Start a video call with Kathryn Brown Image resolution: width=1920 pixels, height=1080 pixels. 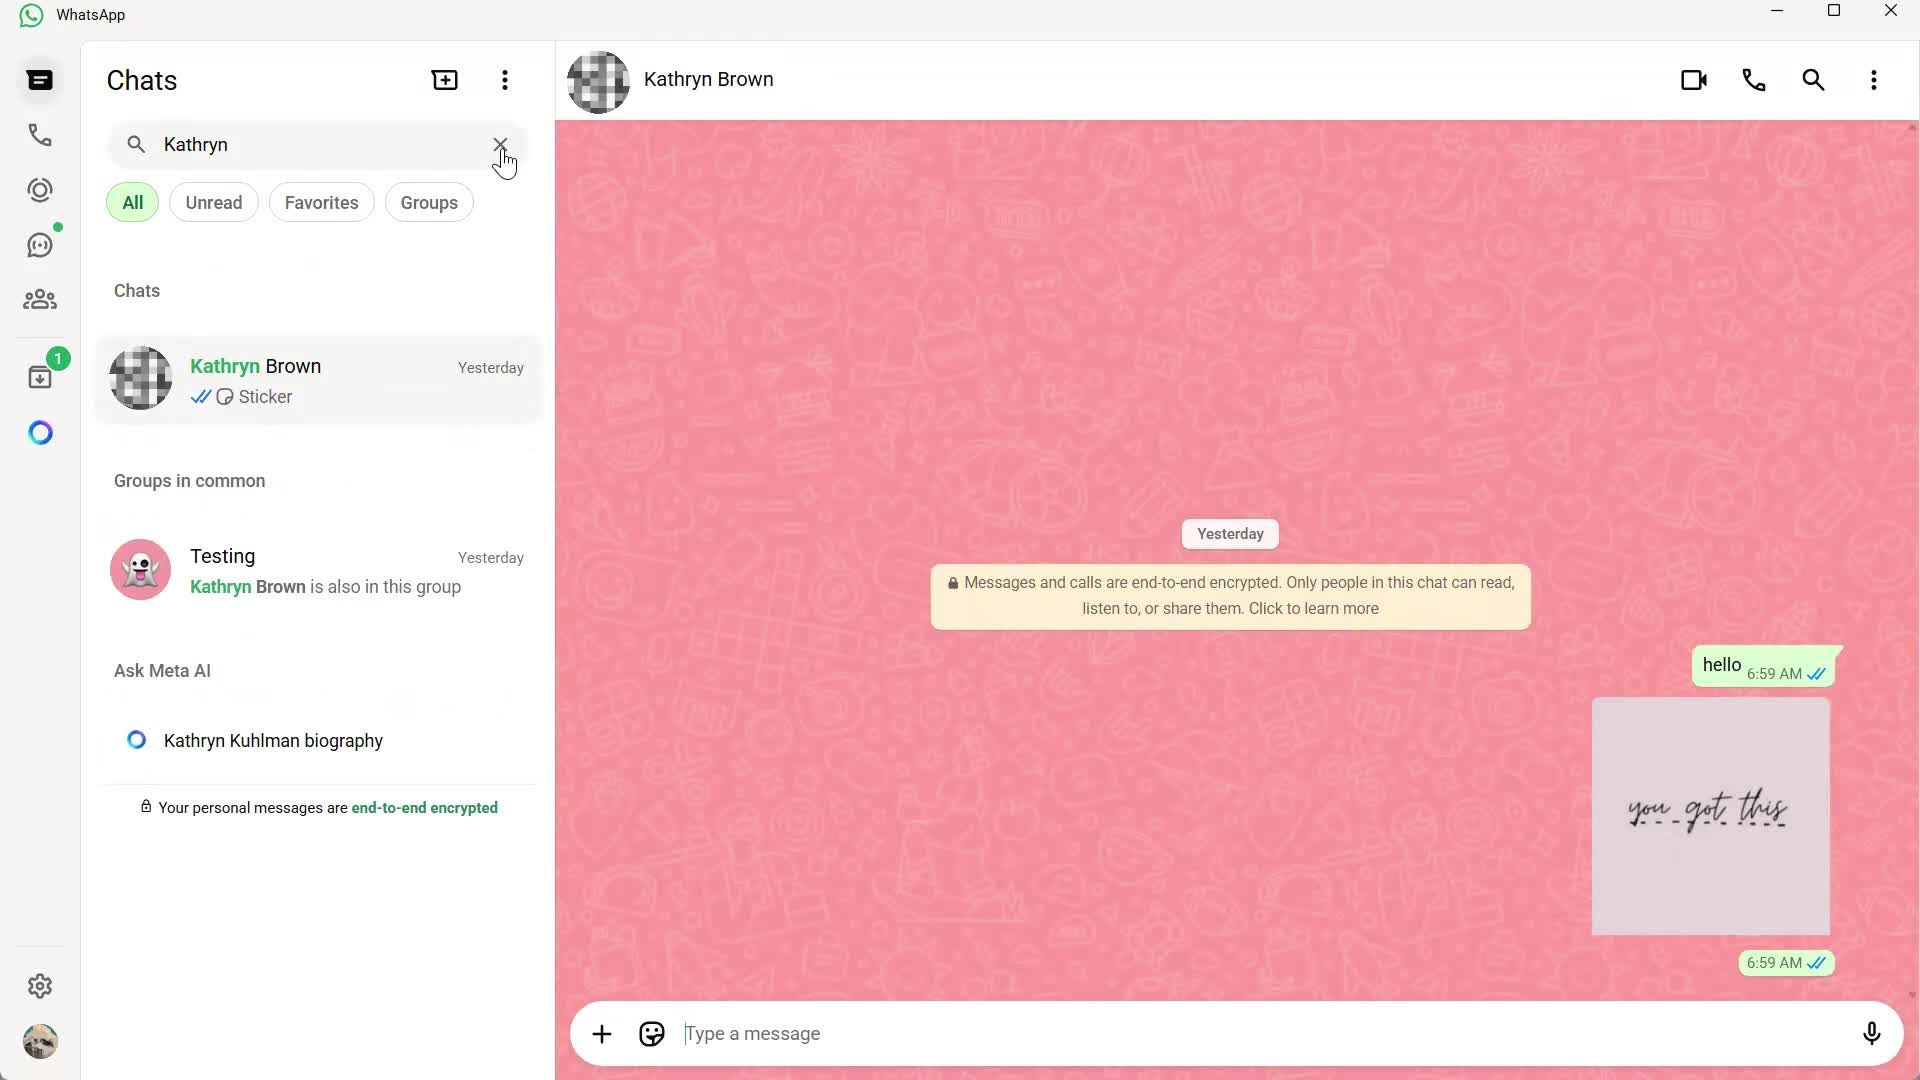pos(1694,80)
